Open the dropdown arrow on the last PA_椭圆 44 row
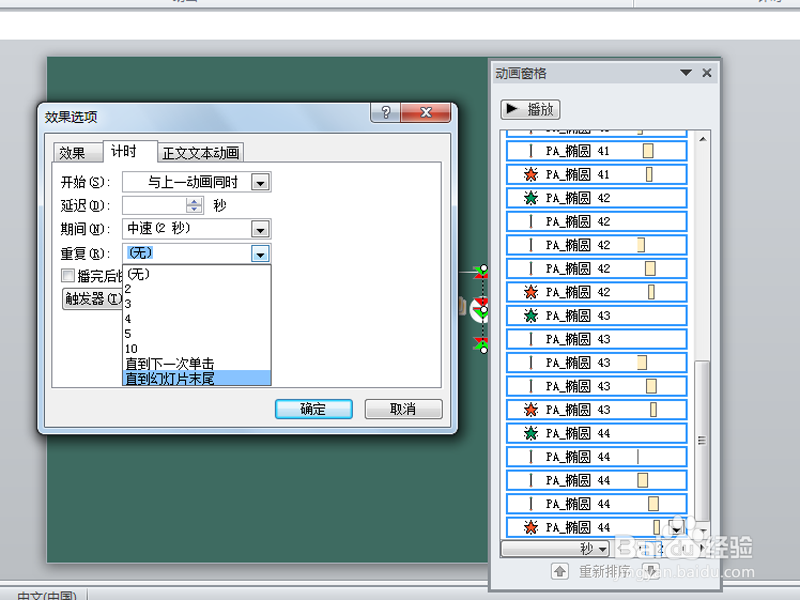The width and height of the screenshot is (800, 600). (x=676, y=529)
